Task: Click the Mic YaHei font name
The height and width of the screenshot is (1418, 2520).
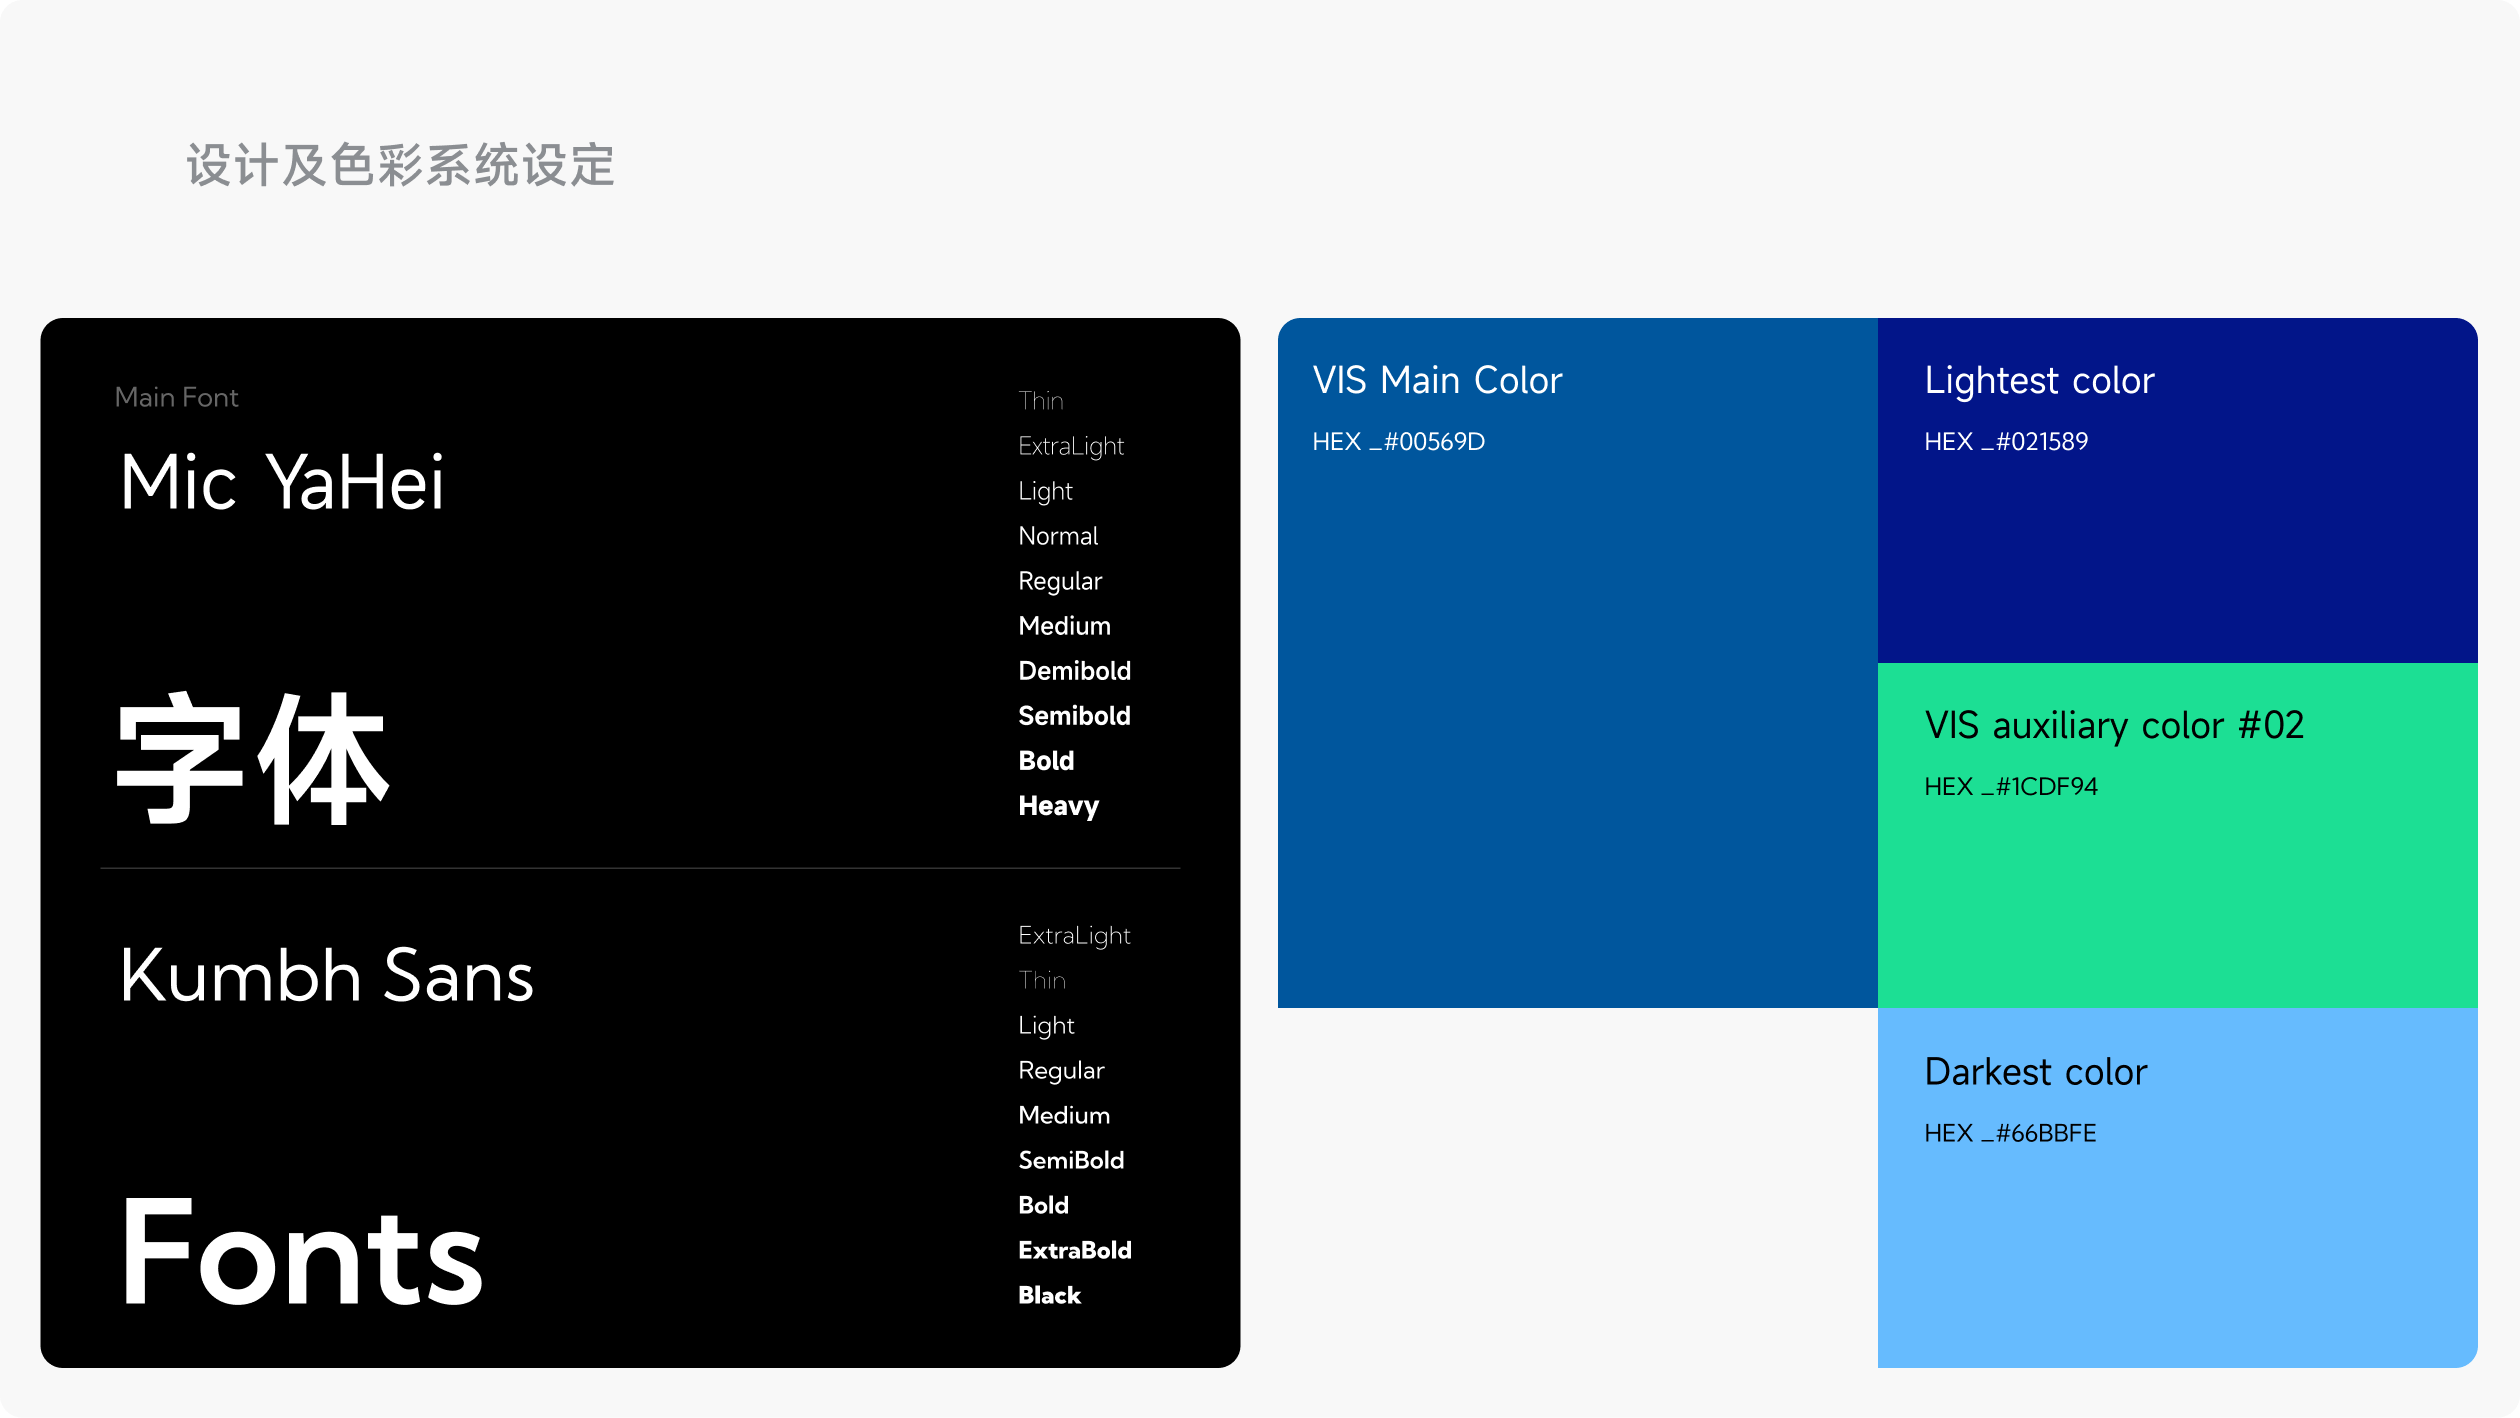Action: pyautogui.click(x=281, y=483)
